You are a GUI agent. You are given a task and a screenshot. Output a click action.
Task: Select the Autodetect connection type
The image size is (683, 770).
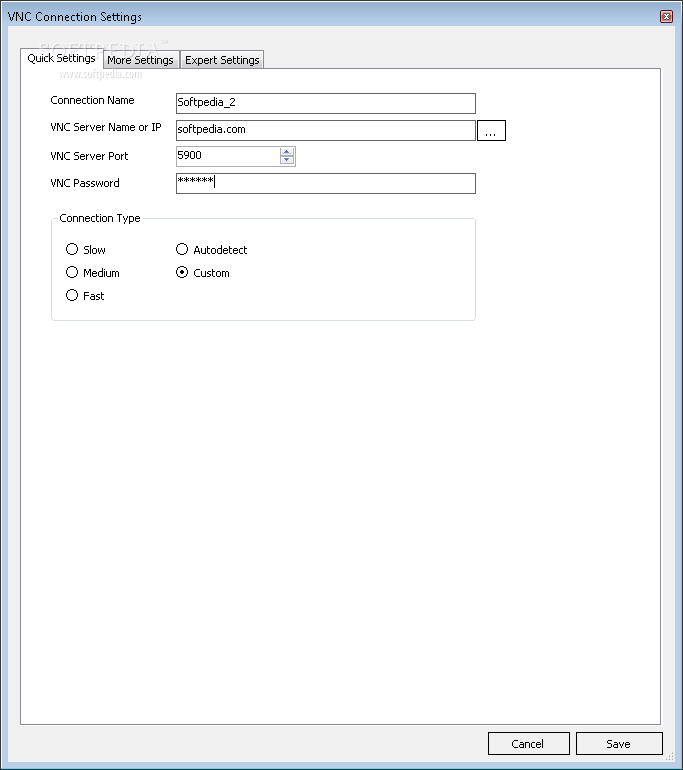point(211,249)
